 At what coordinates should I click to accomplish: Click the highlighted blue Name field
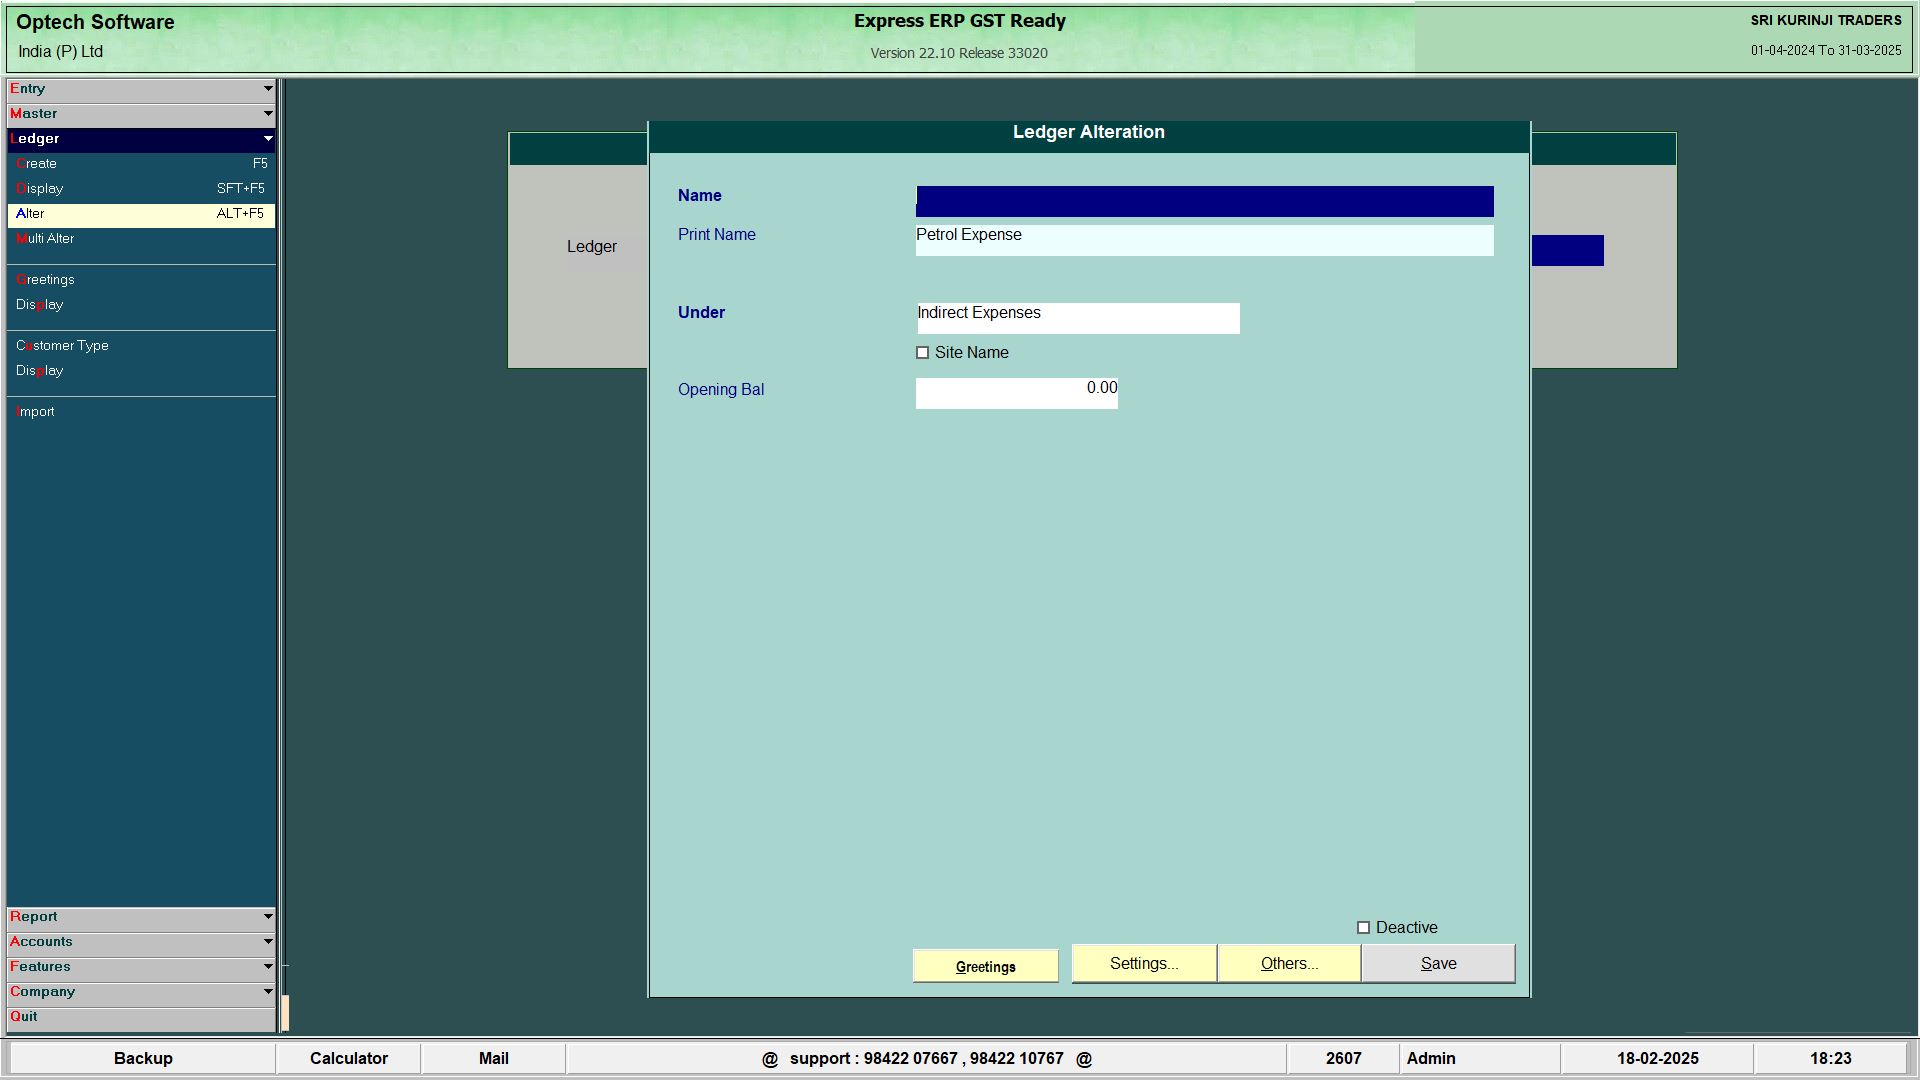[x=1204, y=201]
